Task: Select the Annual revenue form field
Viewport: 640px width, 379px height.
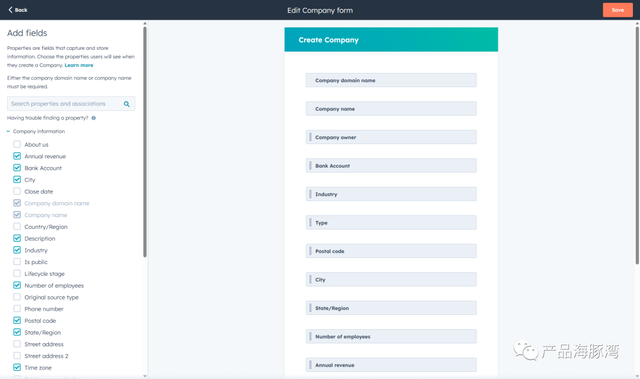Action: pyautogui.click(x=391, y=365)
